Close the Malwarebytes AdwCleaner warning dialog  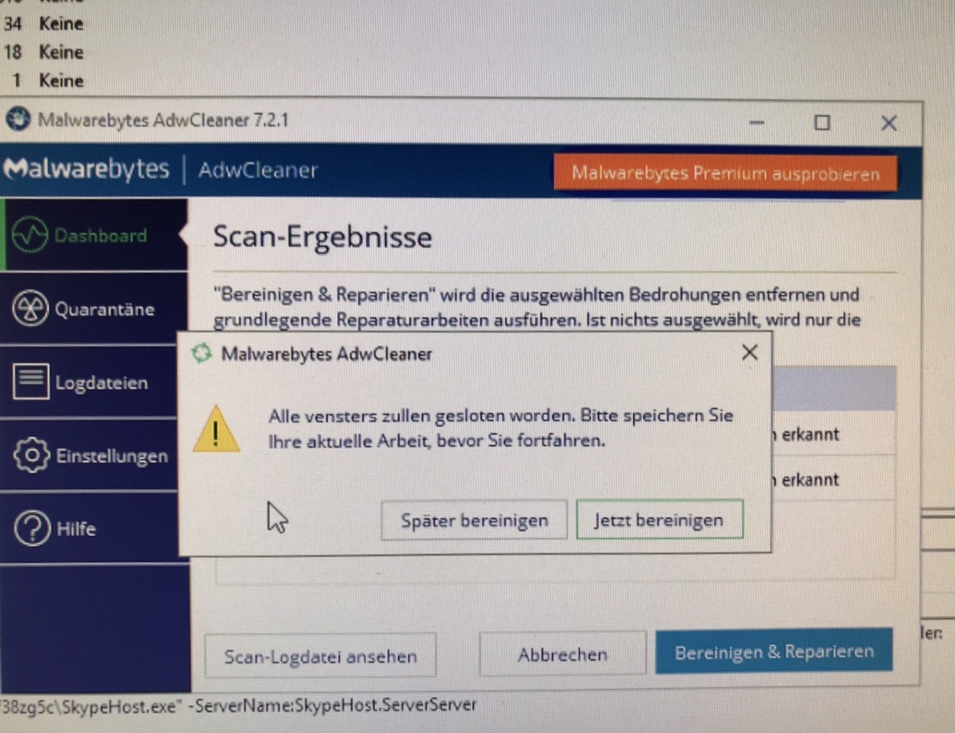point(750,352)
